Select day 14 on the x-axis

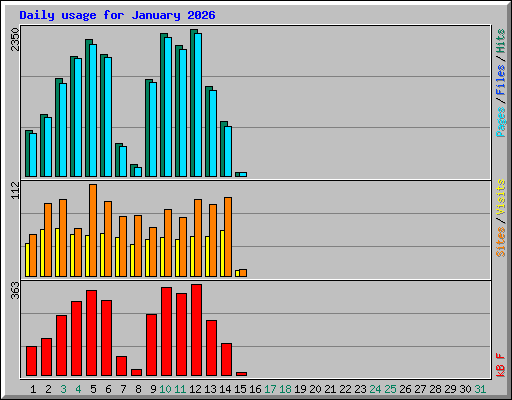coord(225,389)
